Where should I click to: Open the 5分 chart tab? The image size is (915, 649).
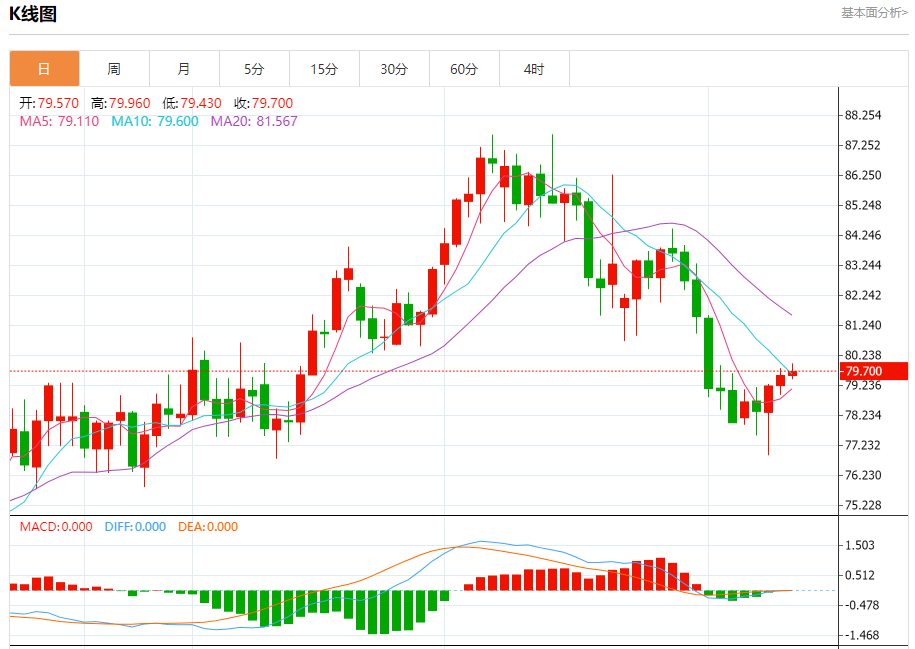(x=254, y=69)
